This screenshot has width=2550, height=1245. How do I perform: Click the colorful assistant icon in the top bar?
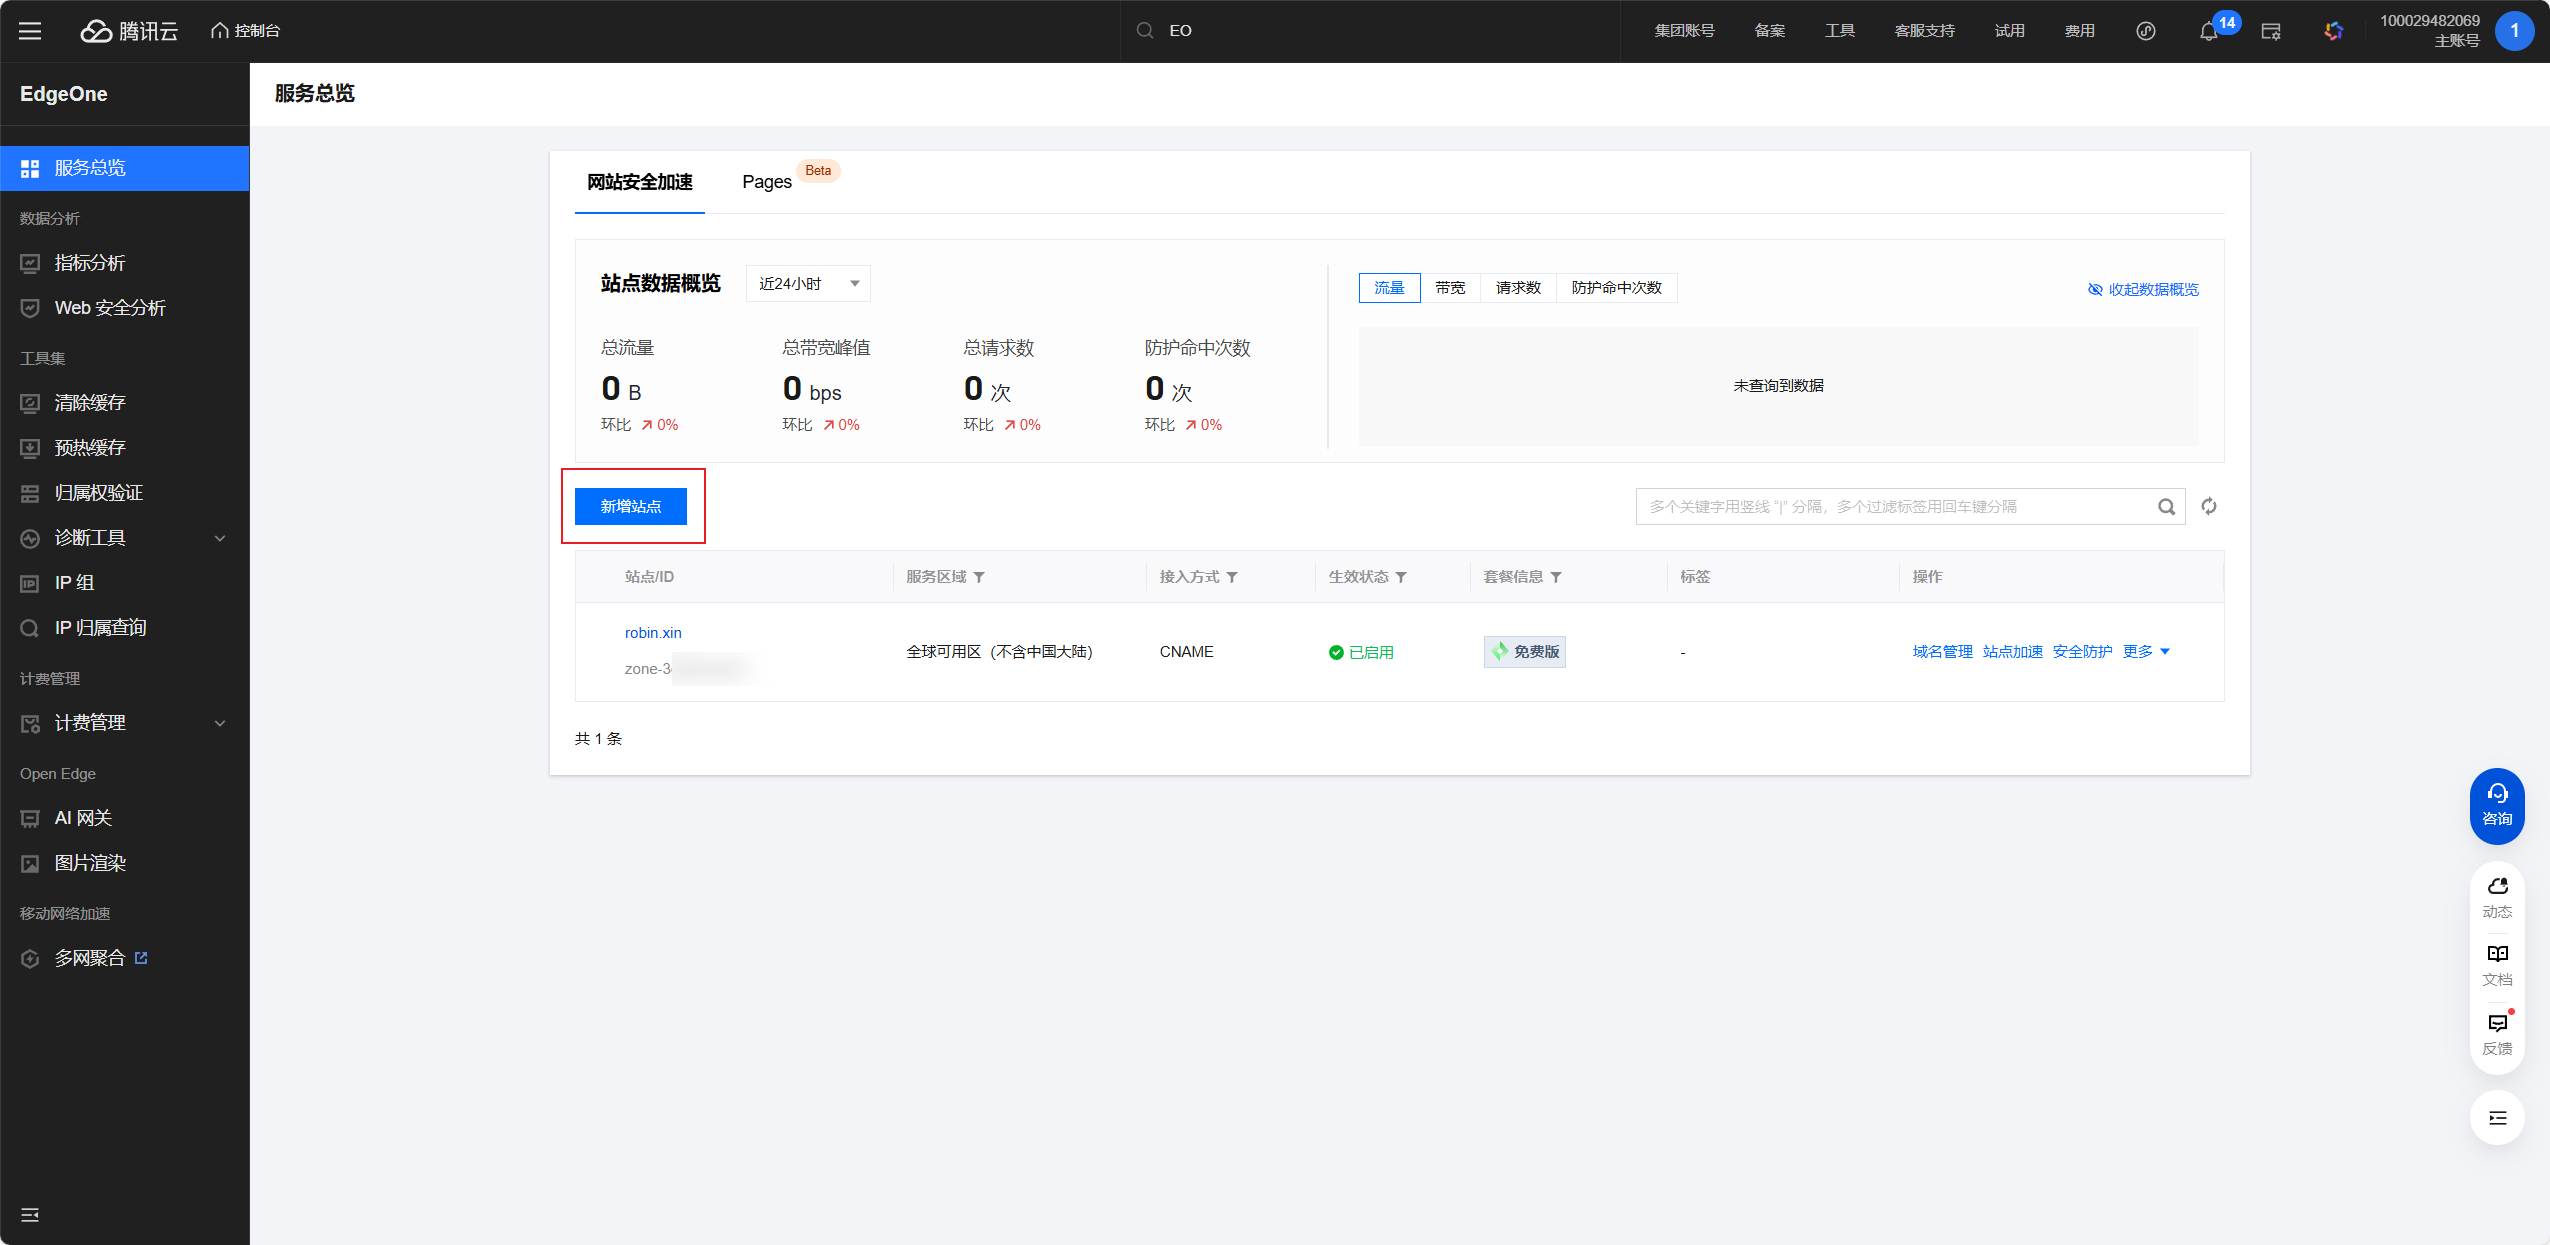[x=2333, y=31]
